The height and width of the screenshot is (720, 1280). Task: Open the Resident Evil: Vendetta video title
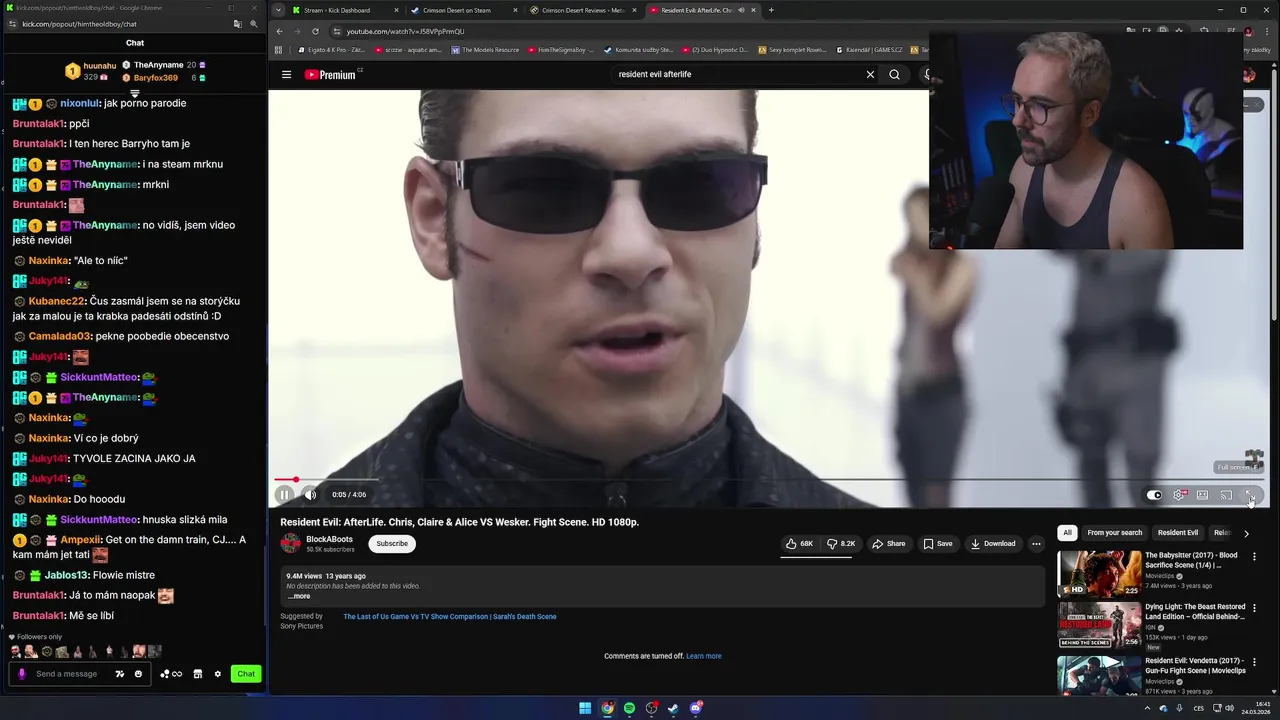(x=1195, y=666)
